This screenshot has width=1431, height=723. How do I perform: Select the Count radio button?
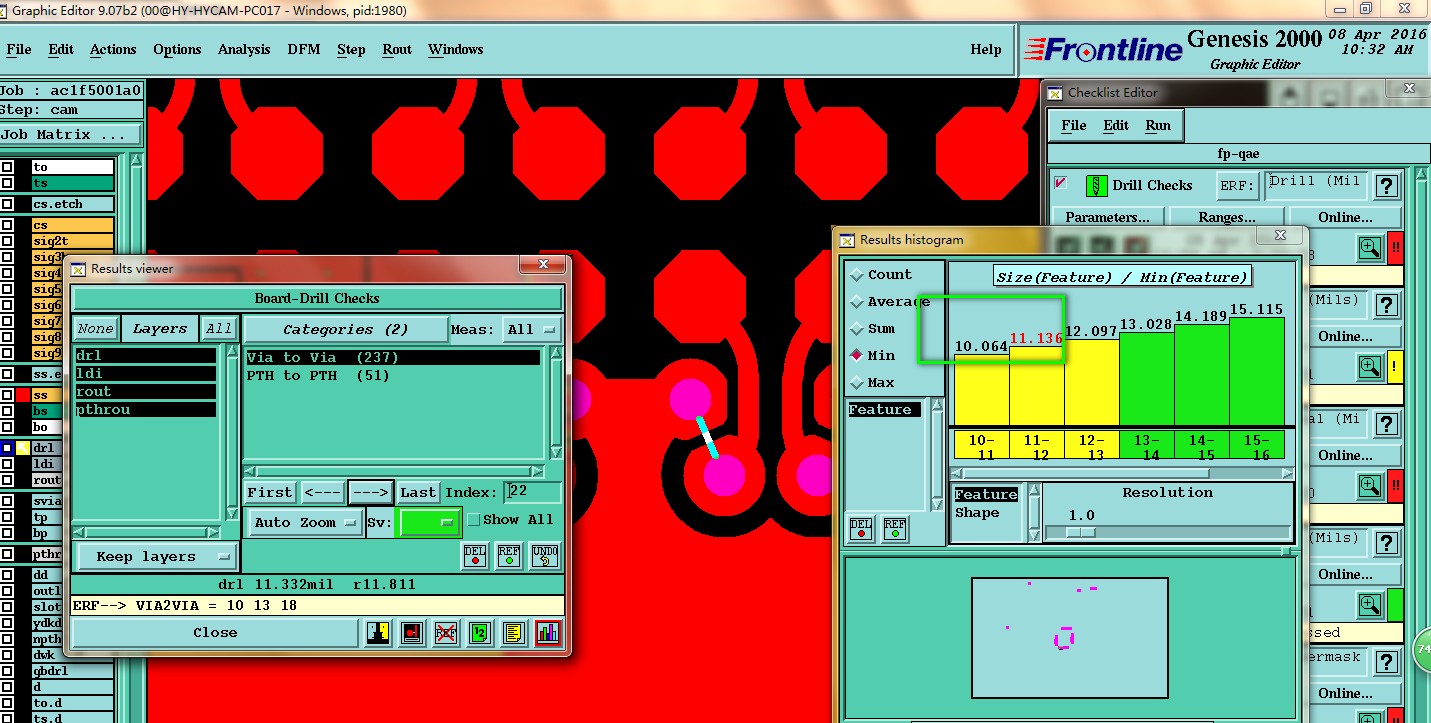857,274
